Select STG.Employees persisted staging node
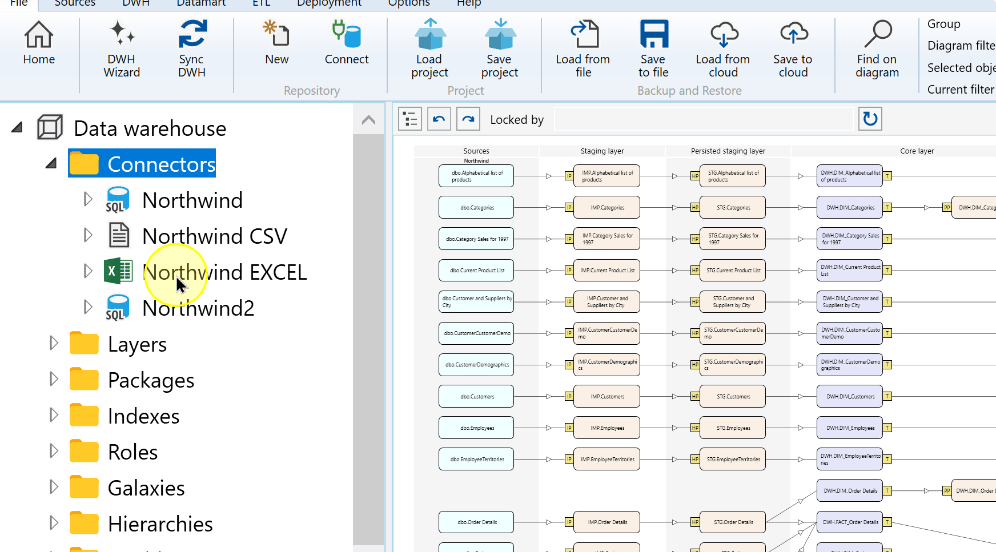The width and height of the screenshot is (996, 552). 732,427
